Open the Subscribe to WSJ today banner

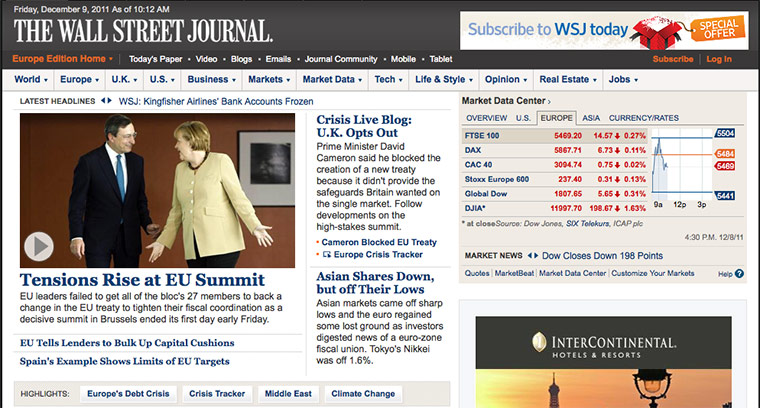tap(604, 31)
